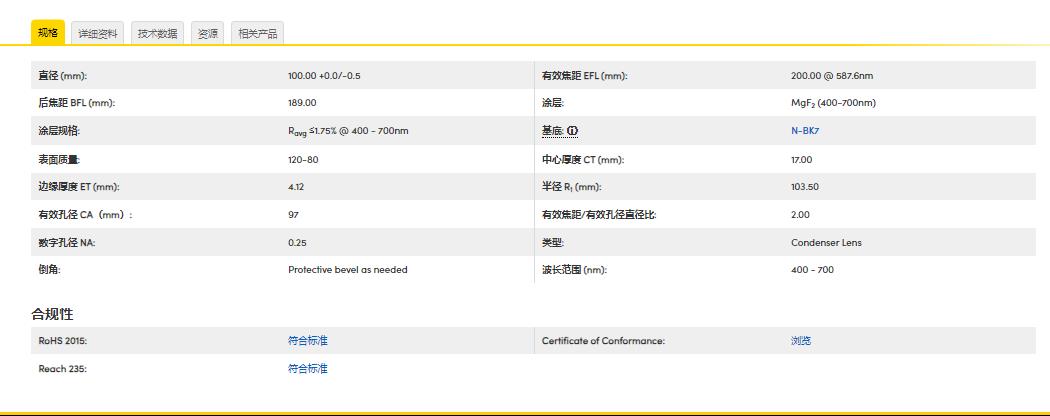Open 浏览 link for Certificate of Conformance
Screen dimensions: 1050x416
click(x=801, y=340)
